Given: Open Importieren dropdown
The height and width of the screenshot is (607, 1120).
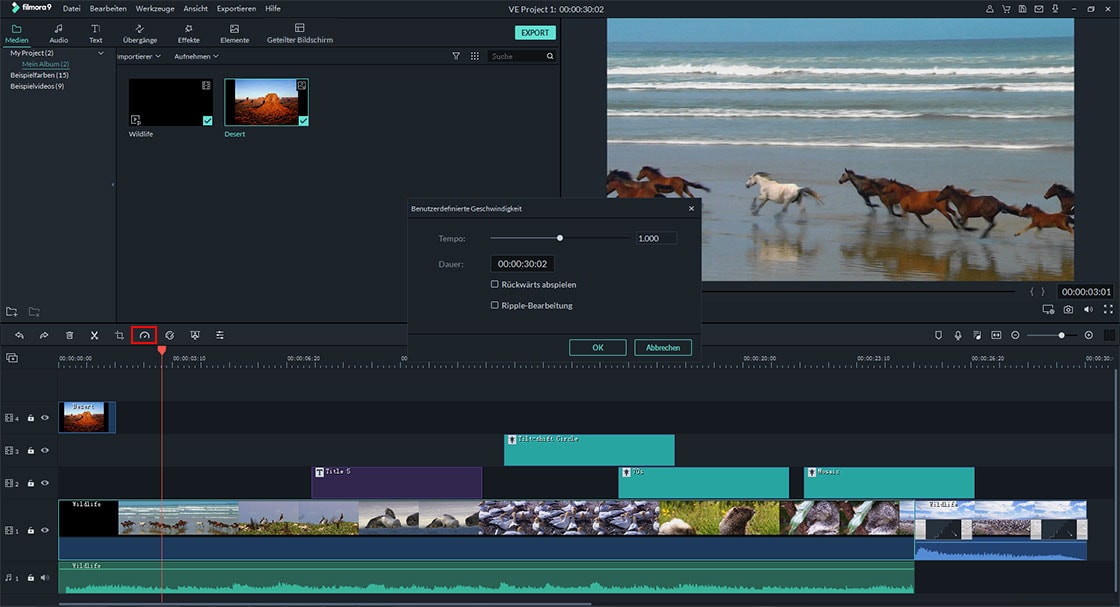Looking at the screenshot, I should coord(139,56).
